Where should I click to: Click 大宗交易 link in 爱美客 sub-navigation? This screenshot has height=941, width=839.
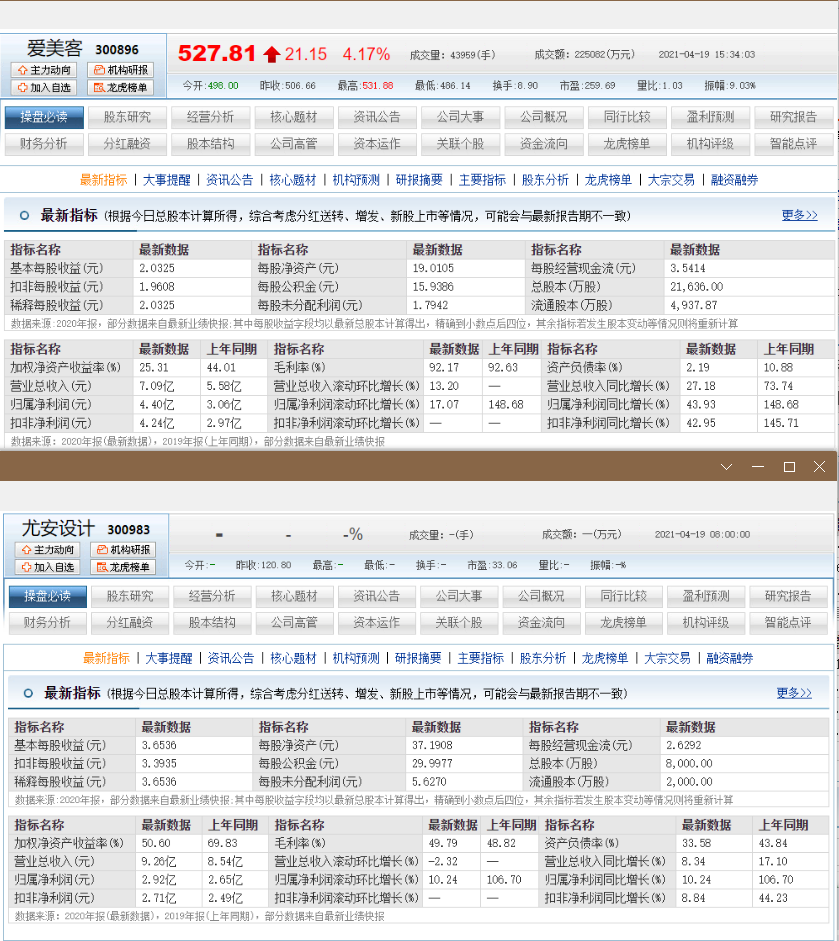point(671,180)
